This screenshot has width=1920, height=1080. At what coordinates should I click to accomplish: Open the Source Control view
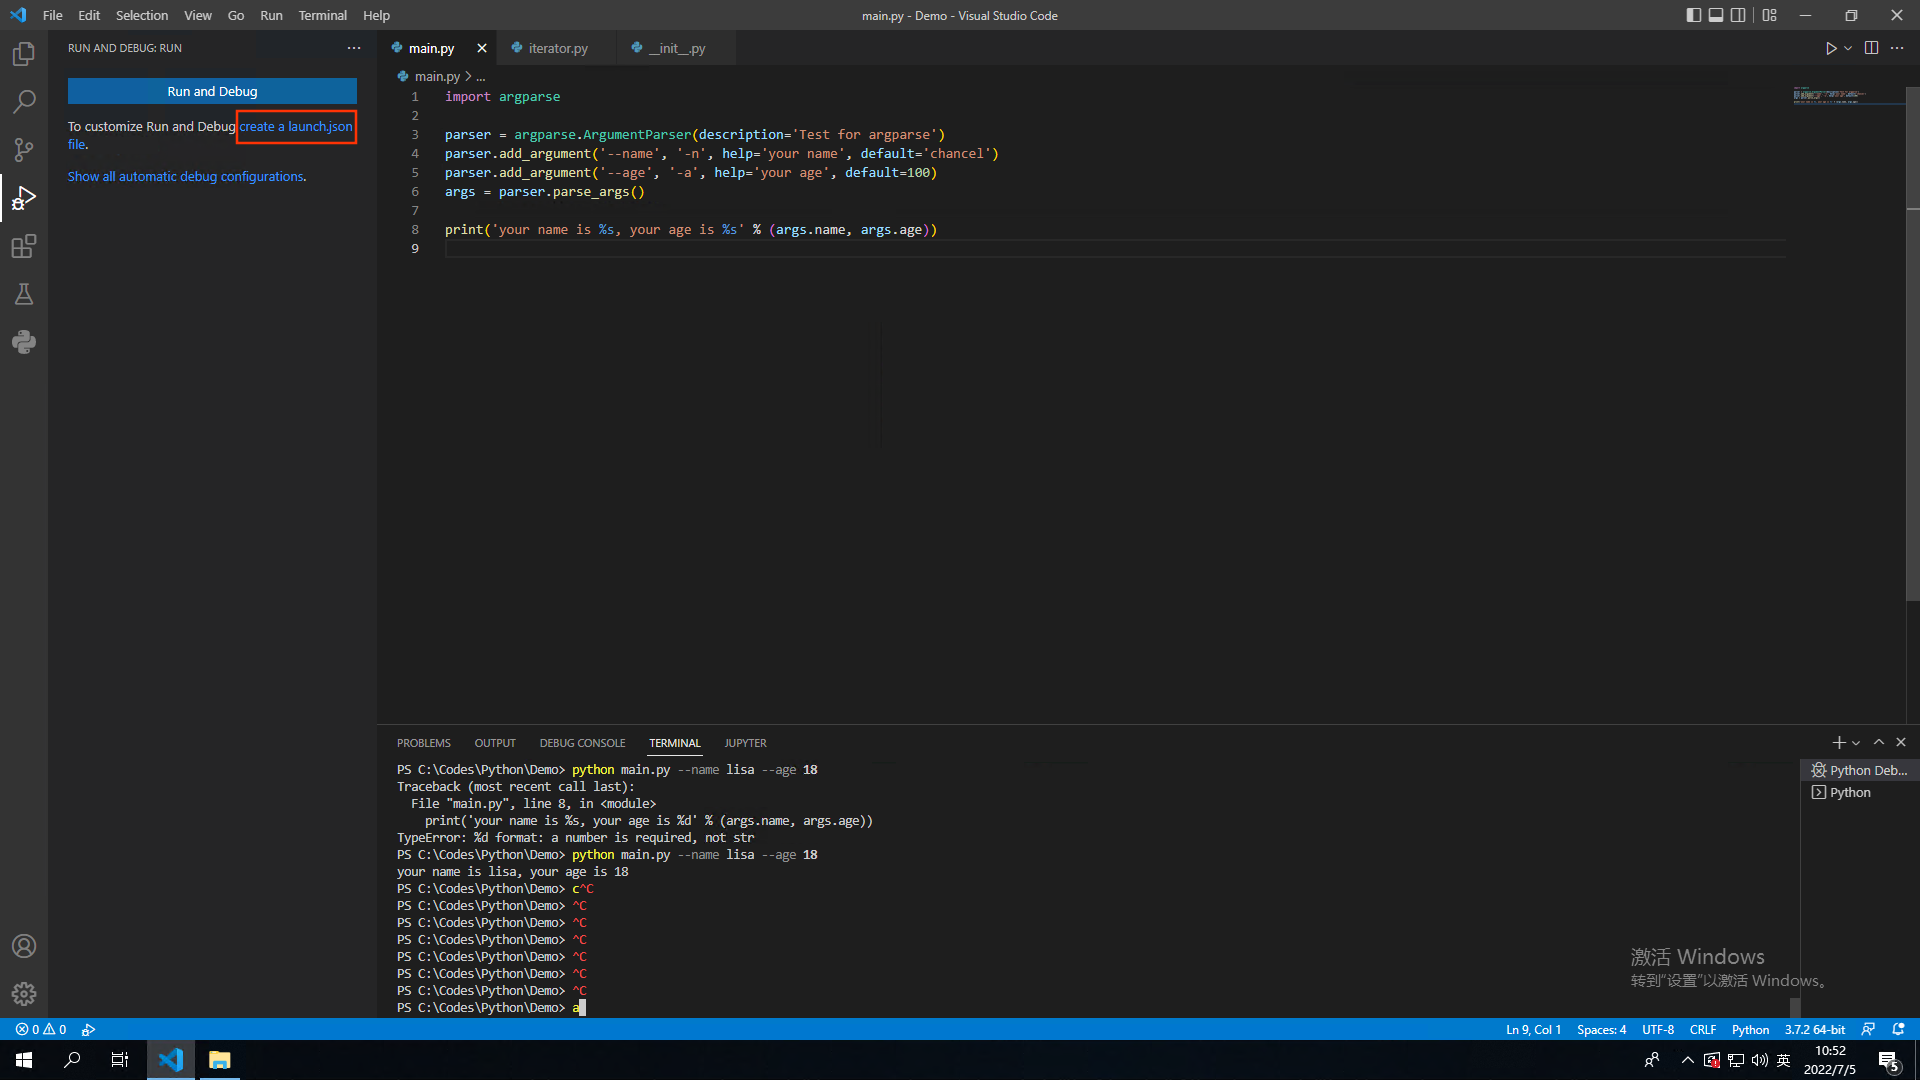(x=24, y=150)
